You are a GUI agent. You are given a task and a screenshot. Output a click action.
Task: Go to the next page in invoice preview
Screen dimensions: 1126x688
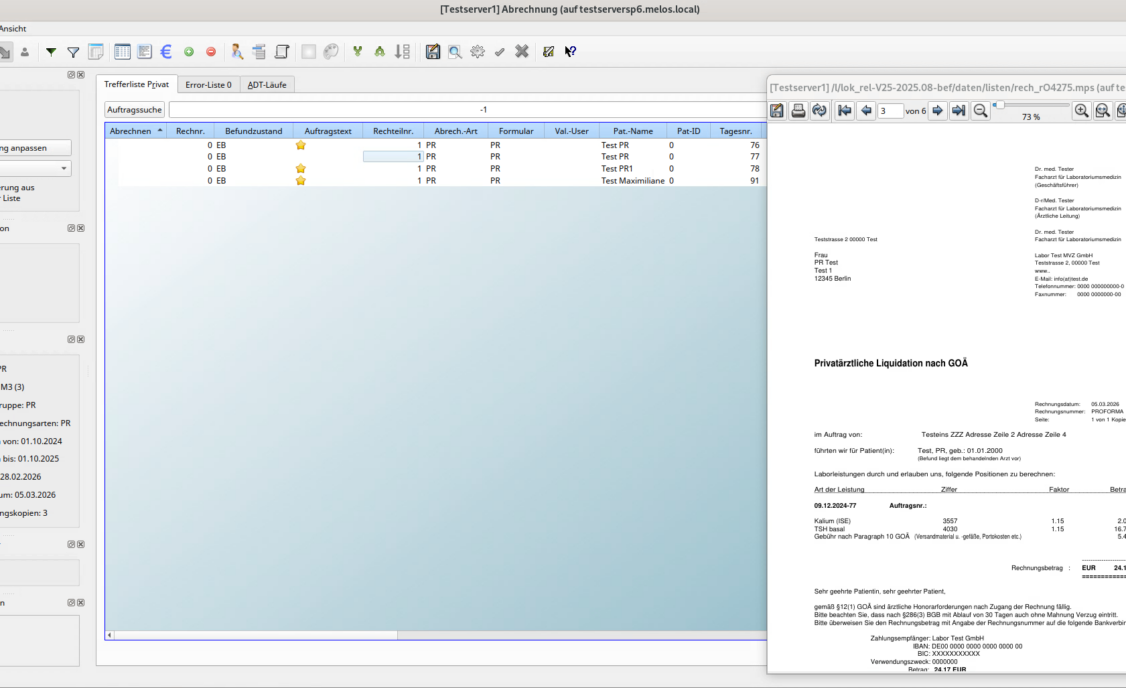point(939,111)
